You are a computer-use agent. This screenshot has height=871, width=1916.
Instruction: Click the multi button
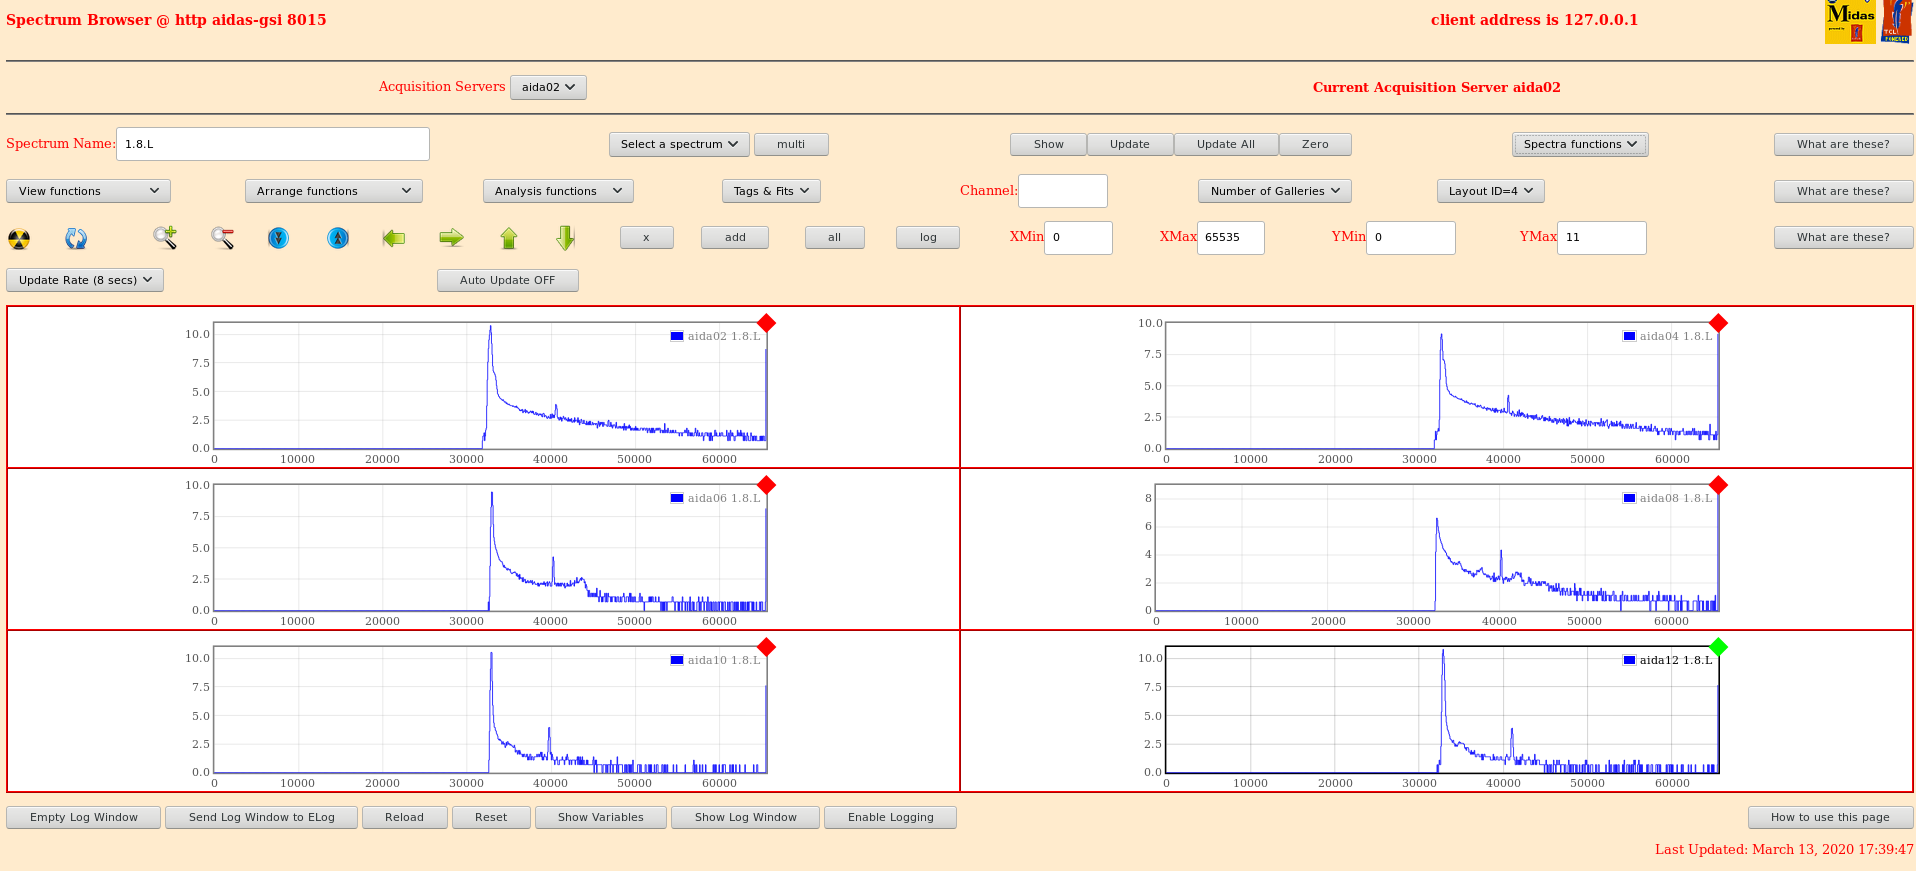pyautogui.click(x=791, y=145)
